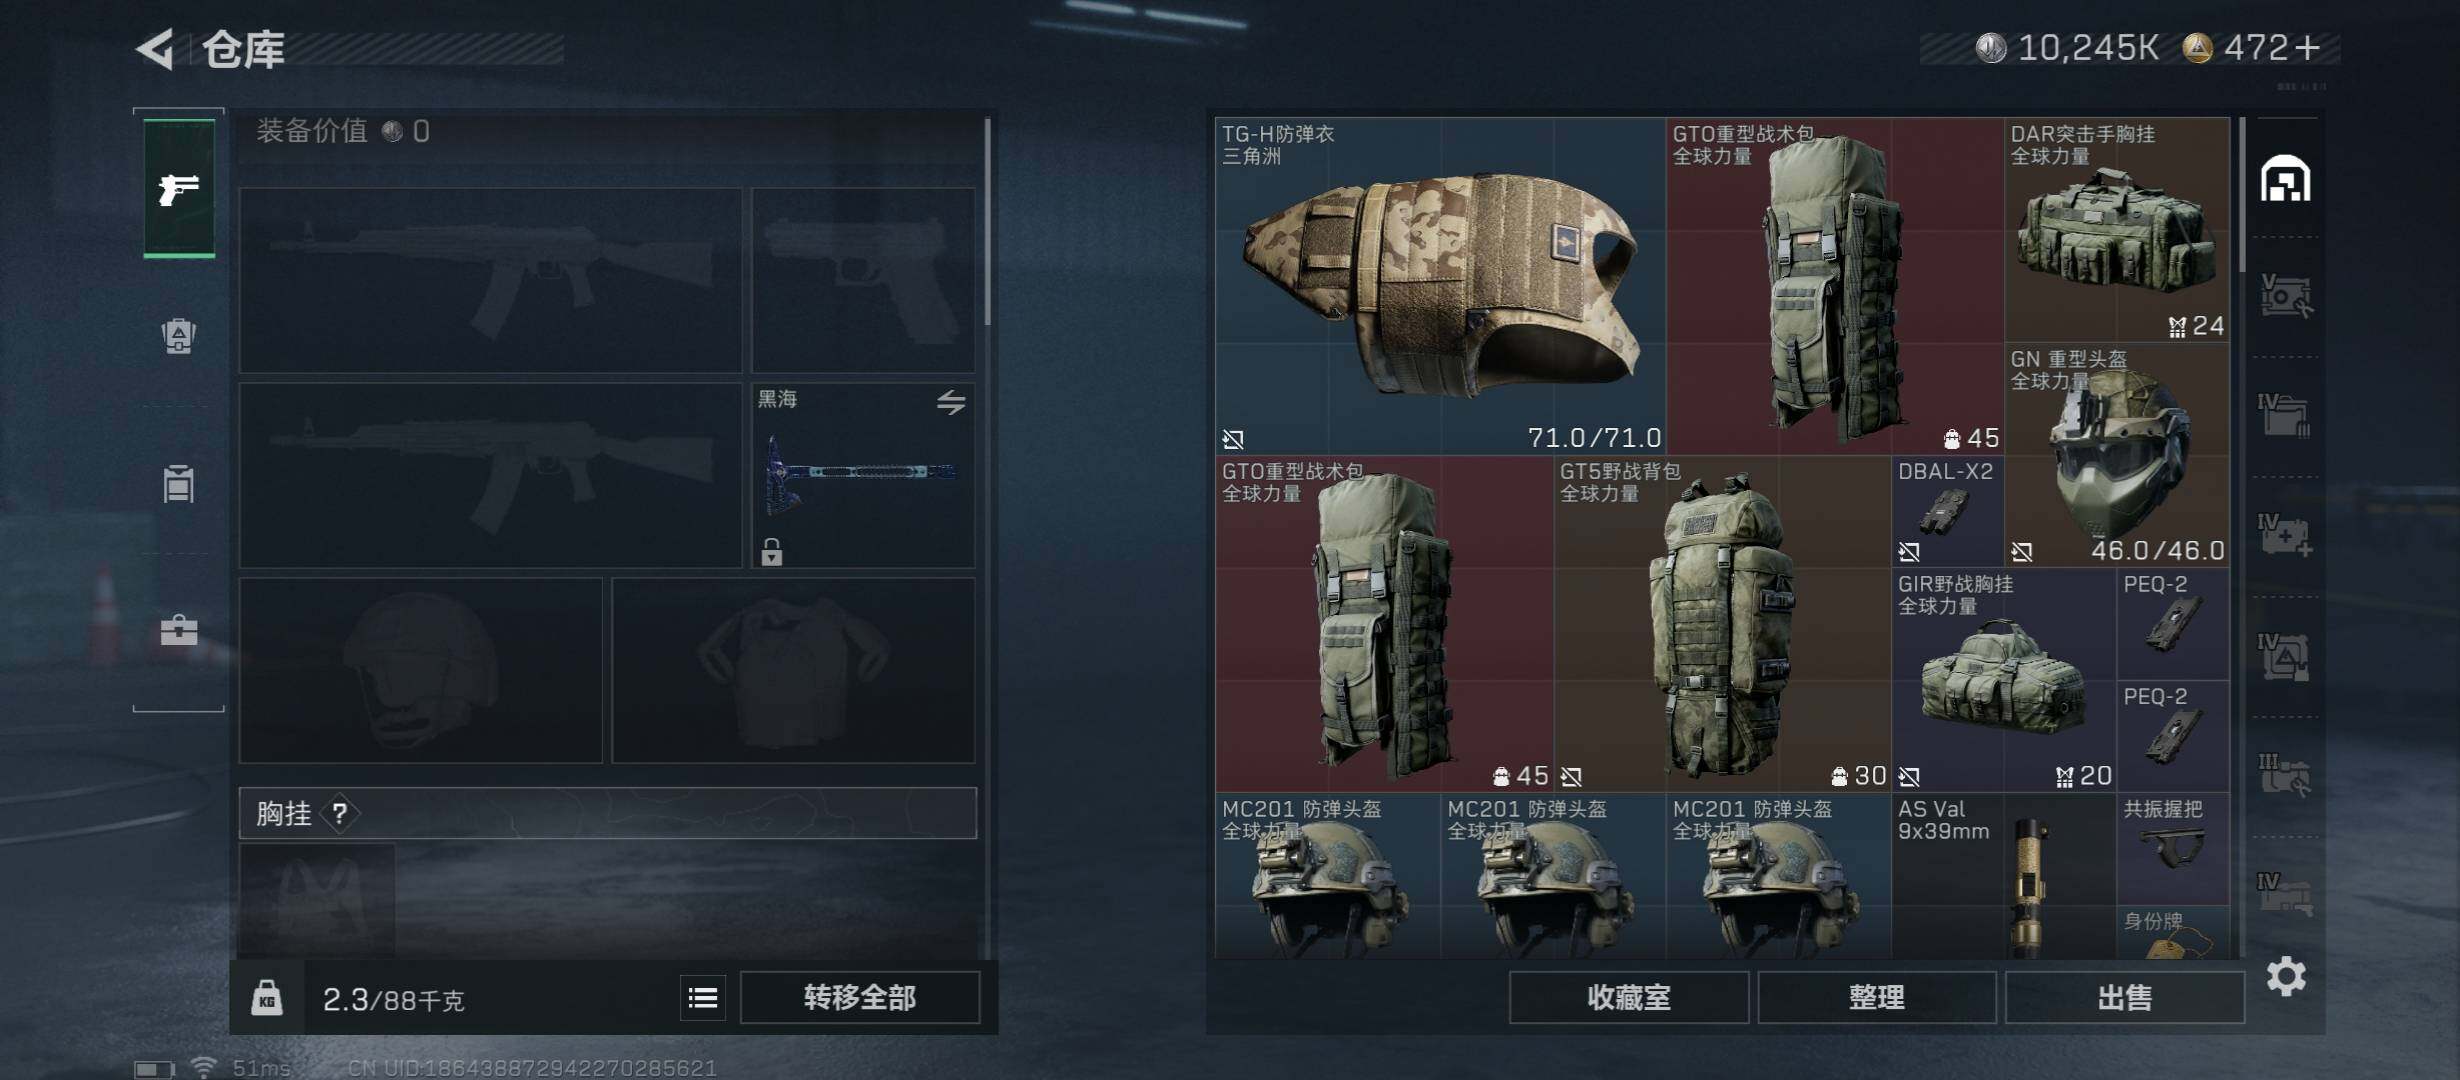
Task: Open the briefcase safe-box sidebar icon
Action: coord(179,630)
